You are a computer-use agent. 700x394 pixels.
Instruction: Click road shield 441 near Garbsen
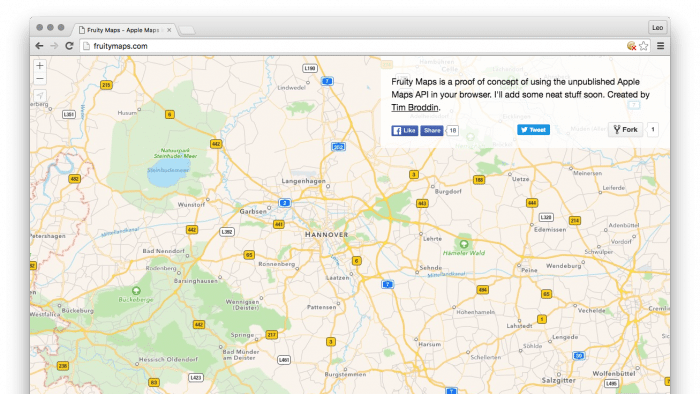(279, 224)
